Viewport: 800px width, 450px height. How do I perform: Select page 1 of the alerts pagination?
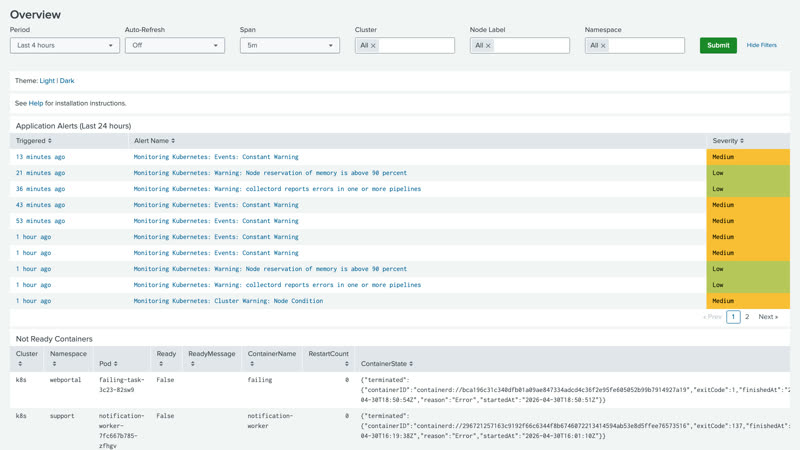[733, 317]
